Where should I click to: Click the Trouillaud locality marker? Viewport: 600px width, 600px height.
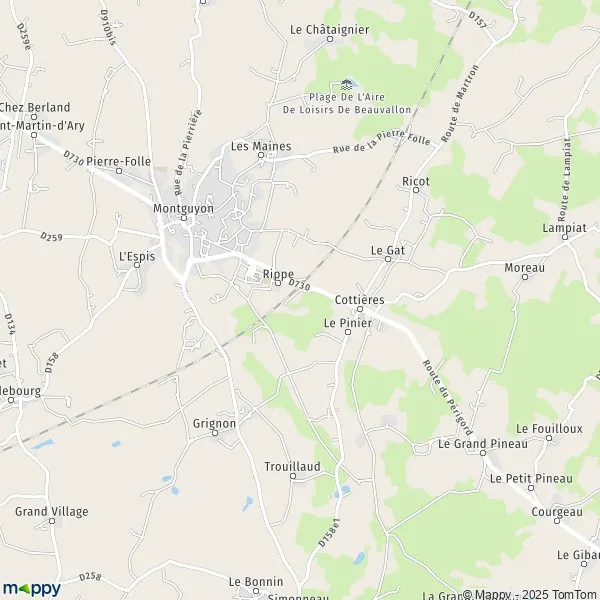point(293,476)
